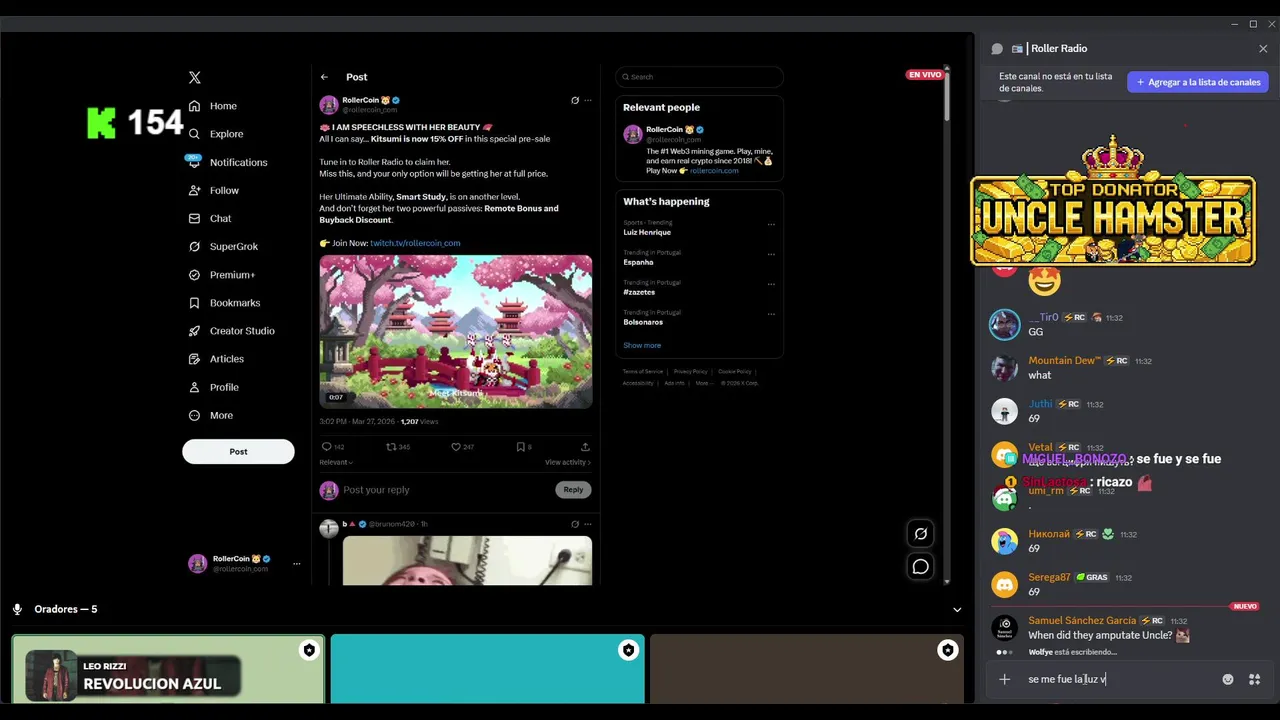This screenshot has width=1280, height=720.
Task: Click the Николай username in chat
Action: (x=1049, y=534)
